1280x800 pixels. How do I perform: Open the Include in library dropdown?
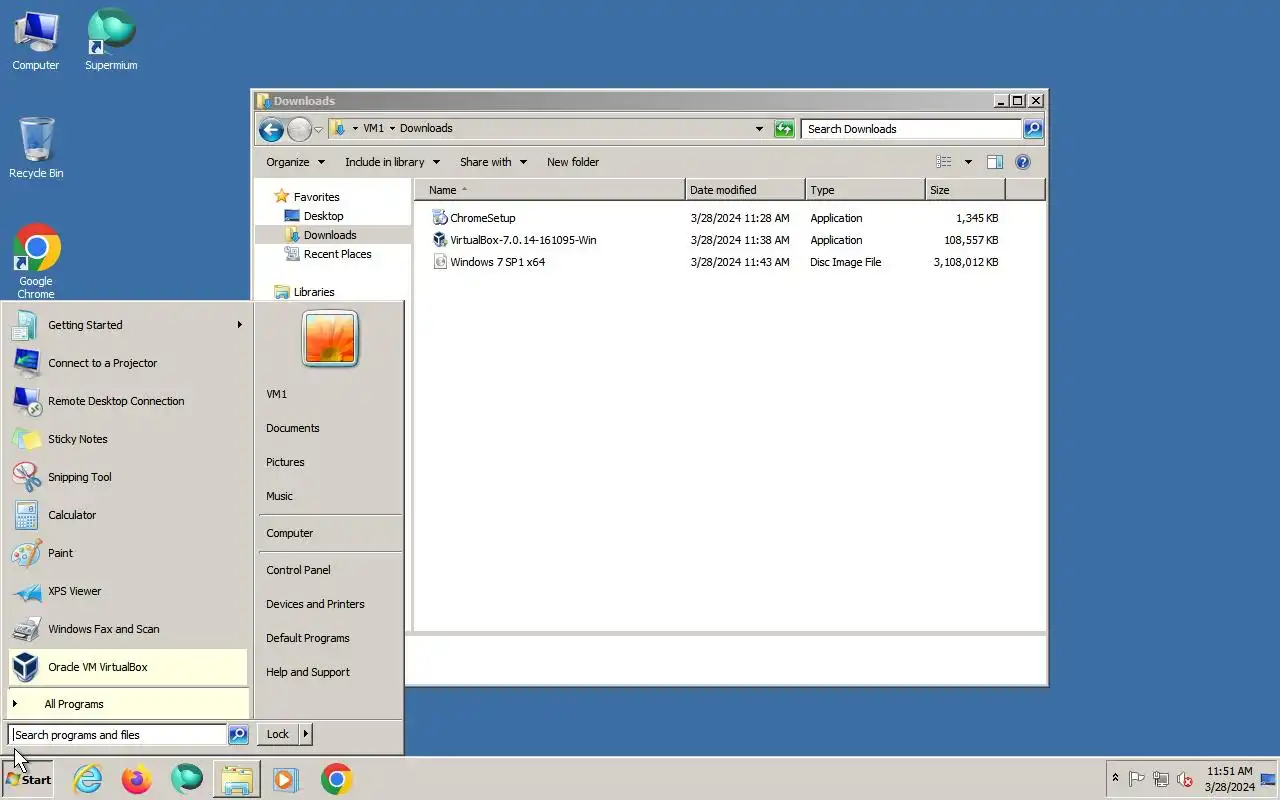[394, 162]
